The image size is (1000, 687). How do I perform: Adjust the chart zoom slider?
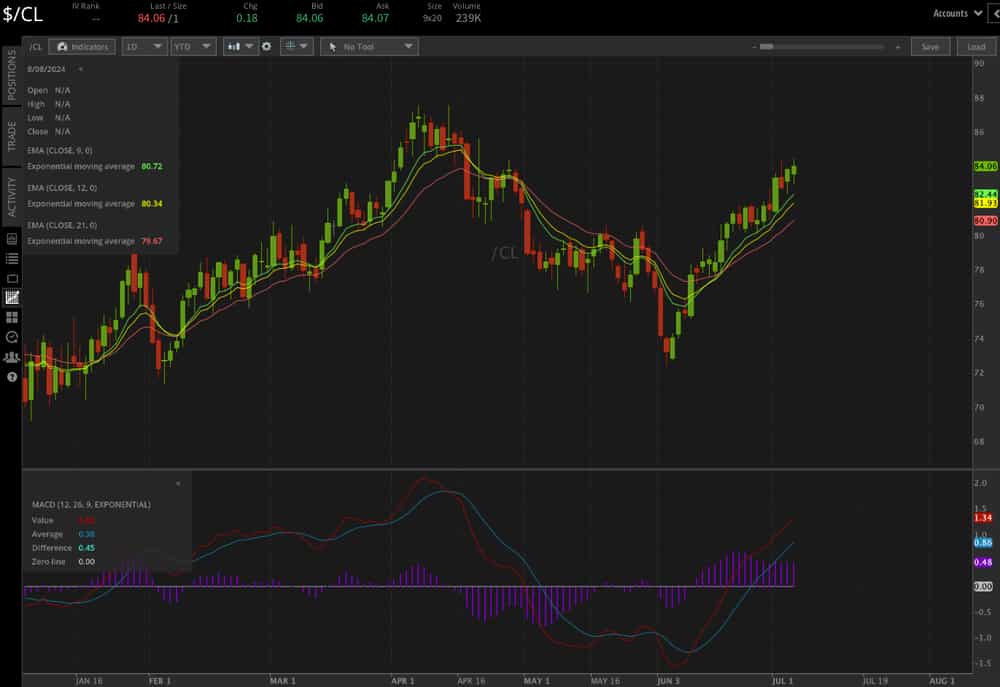[768, 46]
